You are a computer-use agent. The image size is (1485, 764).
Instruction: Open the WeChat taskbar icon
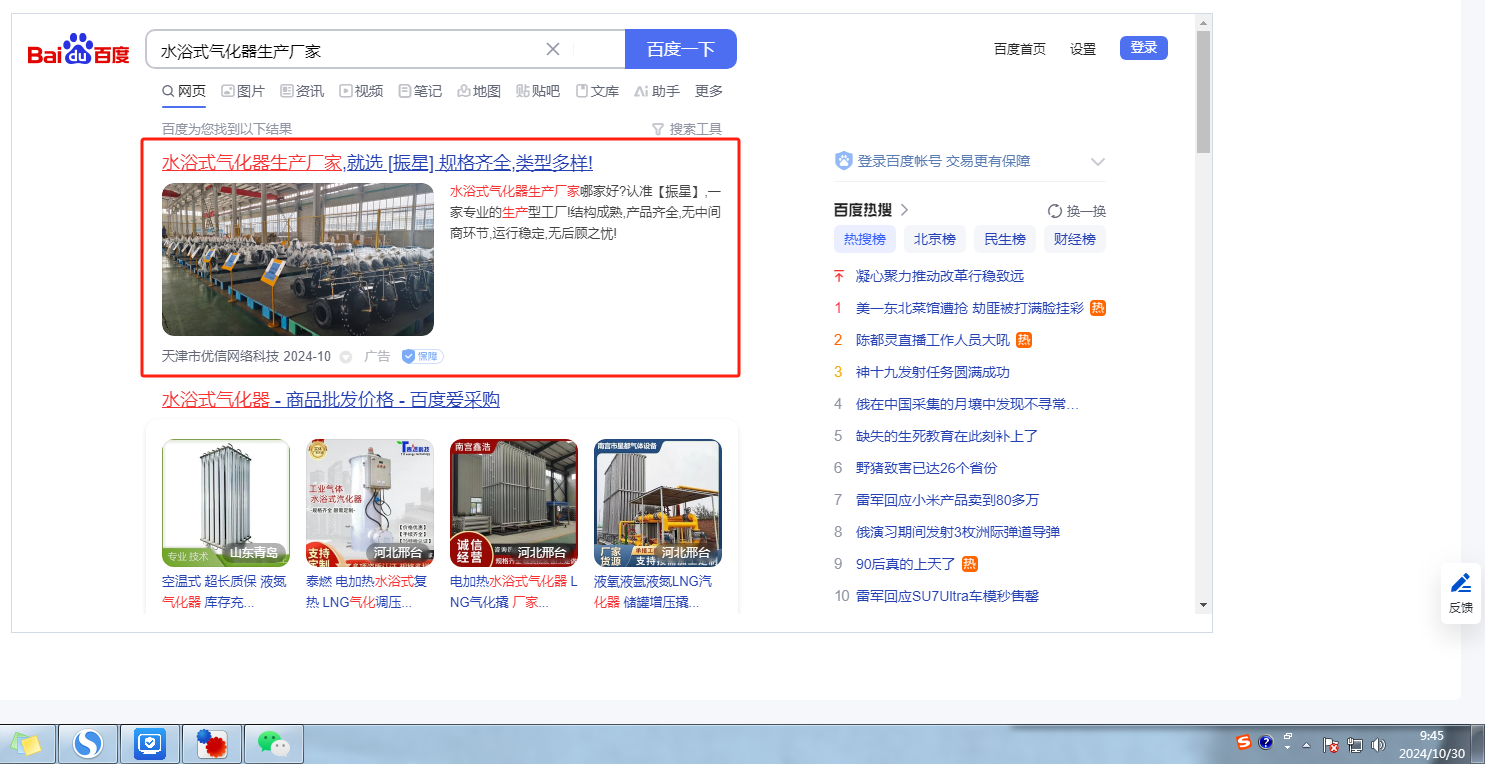click(273, 743)
